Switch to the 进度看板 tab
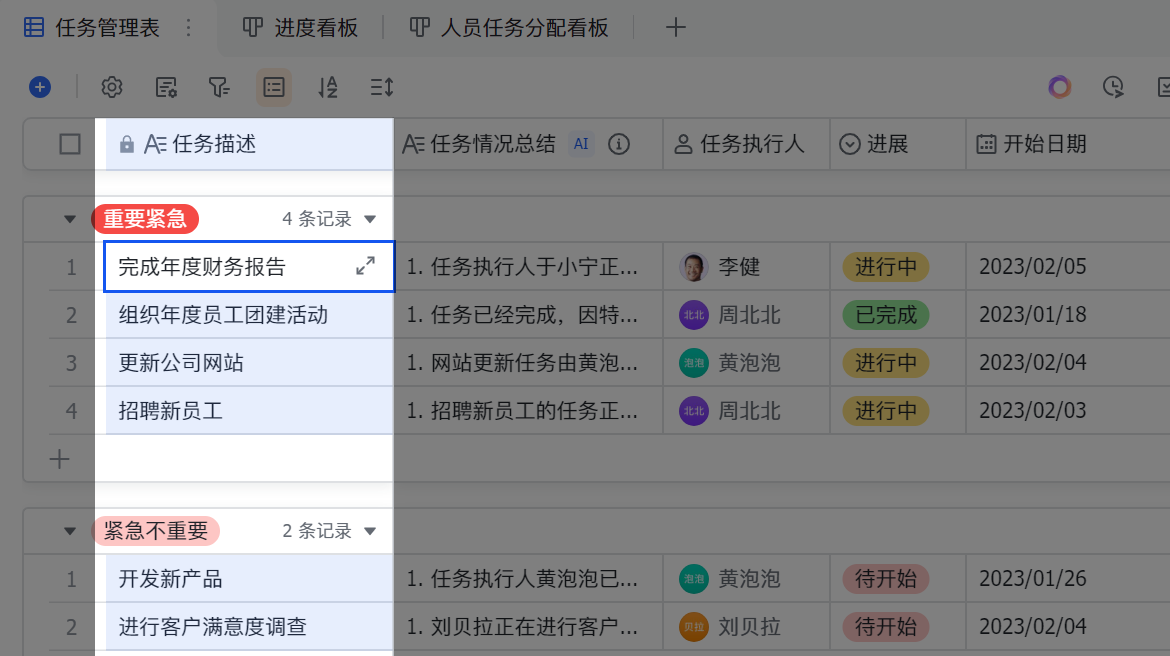 coord(301,28)
